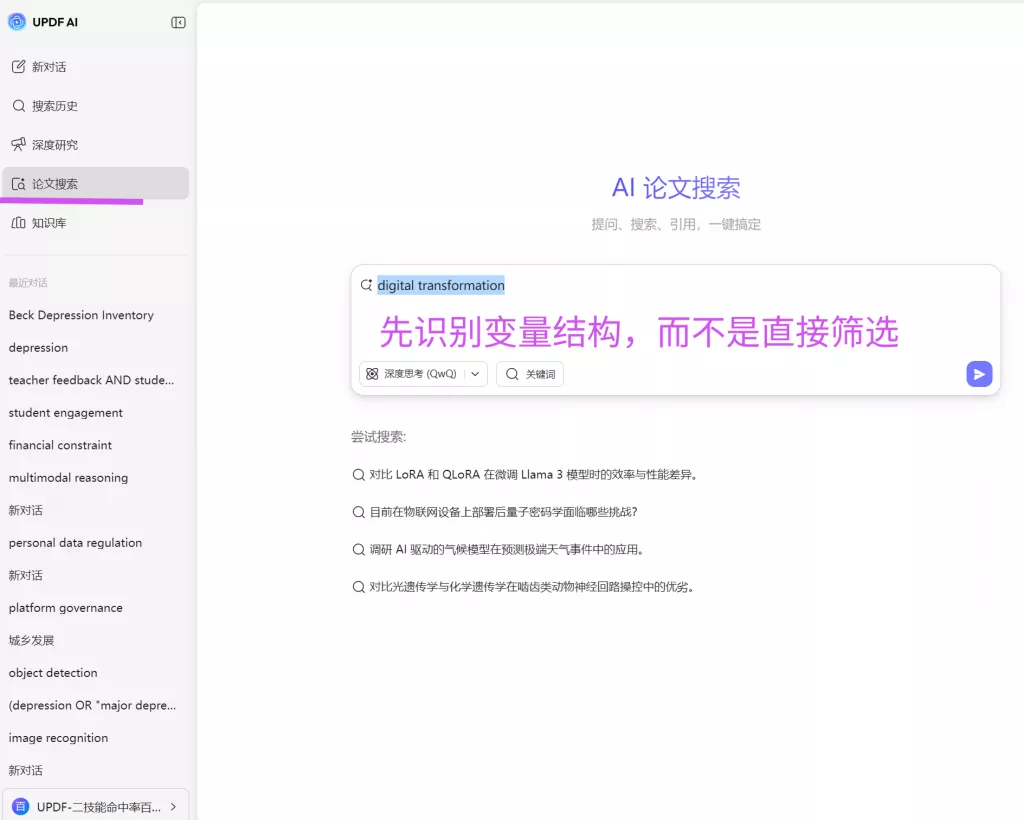The width and height of the screenshot is (1024, 820).
Task: Enable deep thinking by clicking its brain icon
Action: coord(373,374)
